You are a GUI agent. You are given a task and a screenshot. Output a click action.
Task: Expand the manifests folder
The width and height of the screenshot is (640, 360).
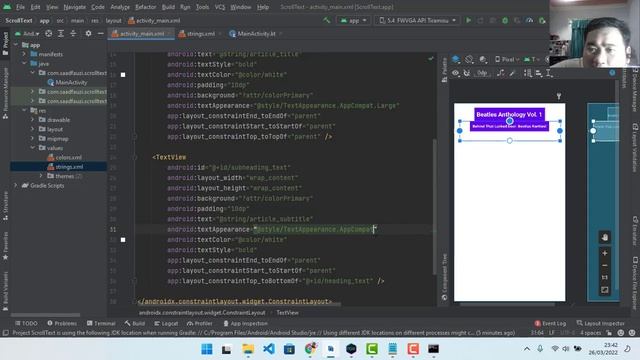(x=24, y=54)
